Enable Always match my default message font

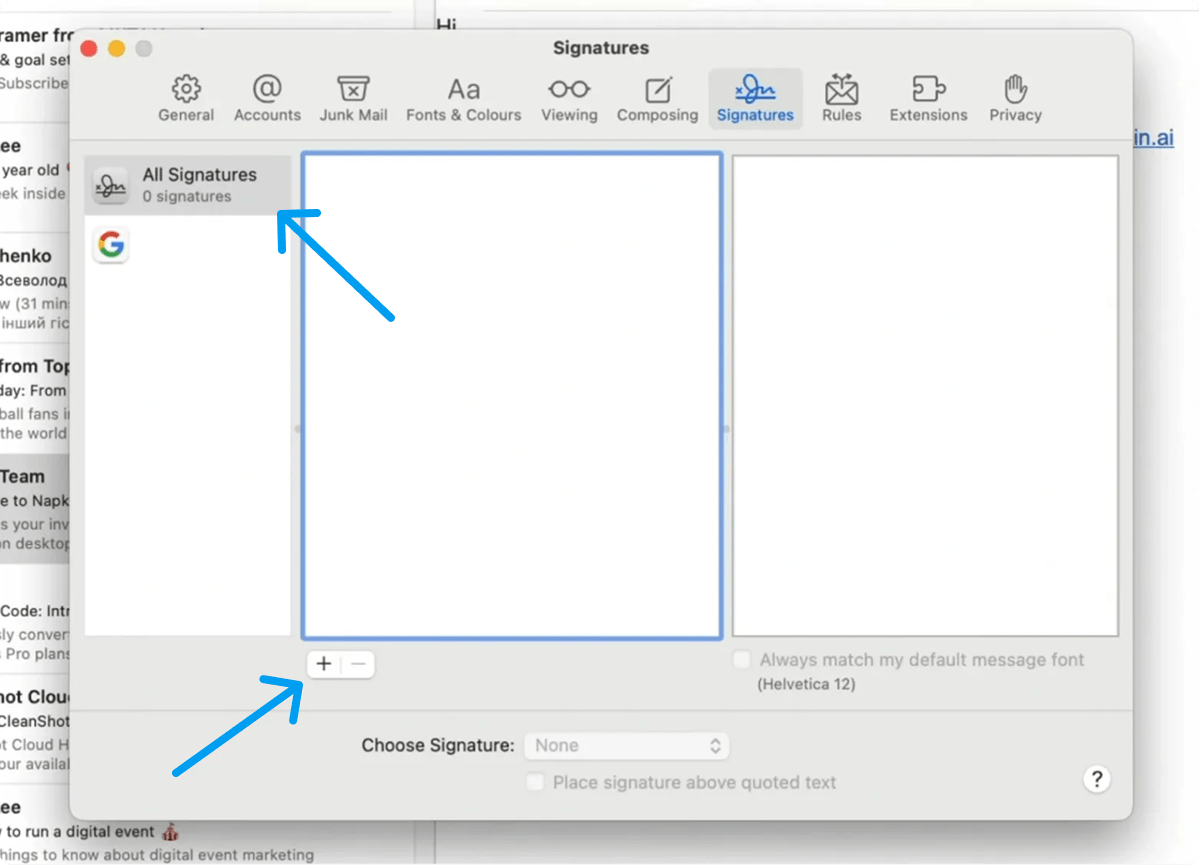[742, 659]
